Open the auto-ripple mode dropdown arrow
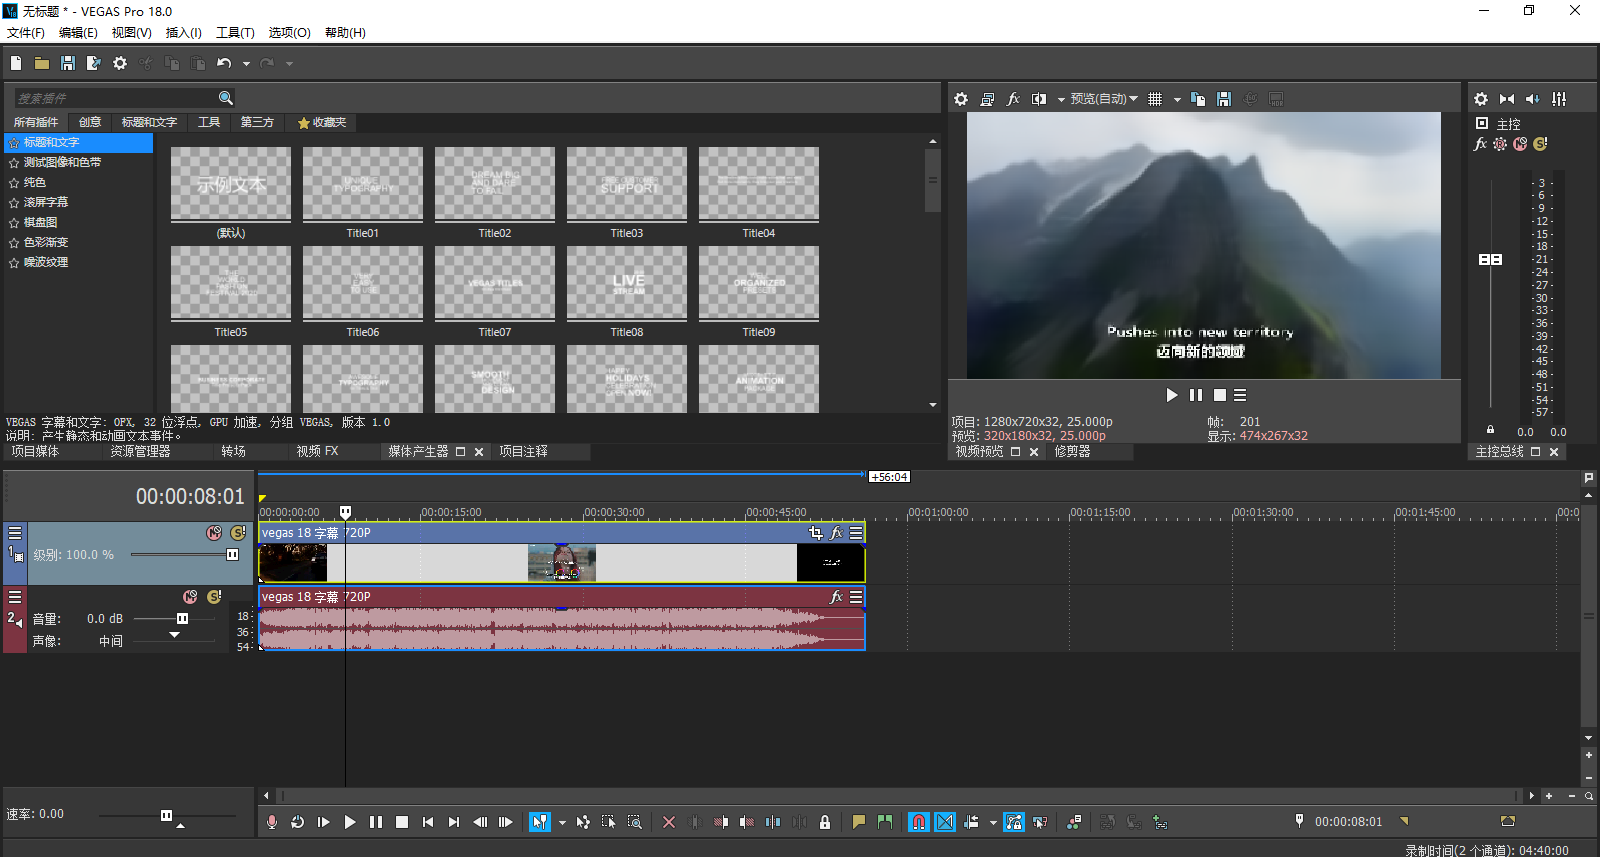Image resolution: width=1600 pixels, height=857 pixels. 993,823
